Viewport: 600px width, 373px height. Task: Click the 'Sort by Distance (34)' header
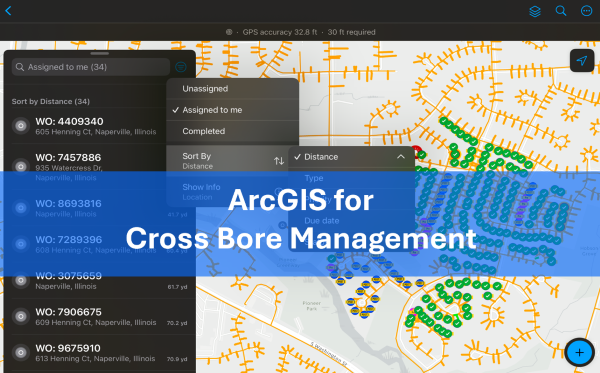click(51, 101)
